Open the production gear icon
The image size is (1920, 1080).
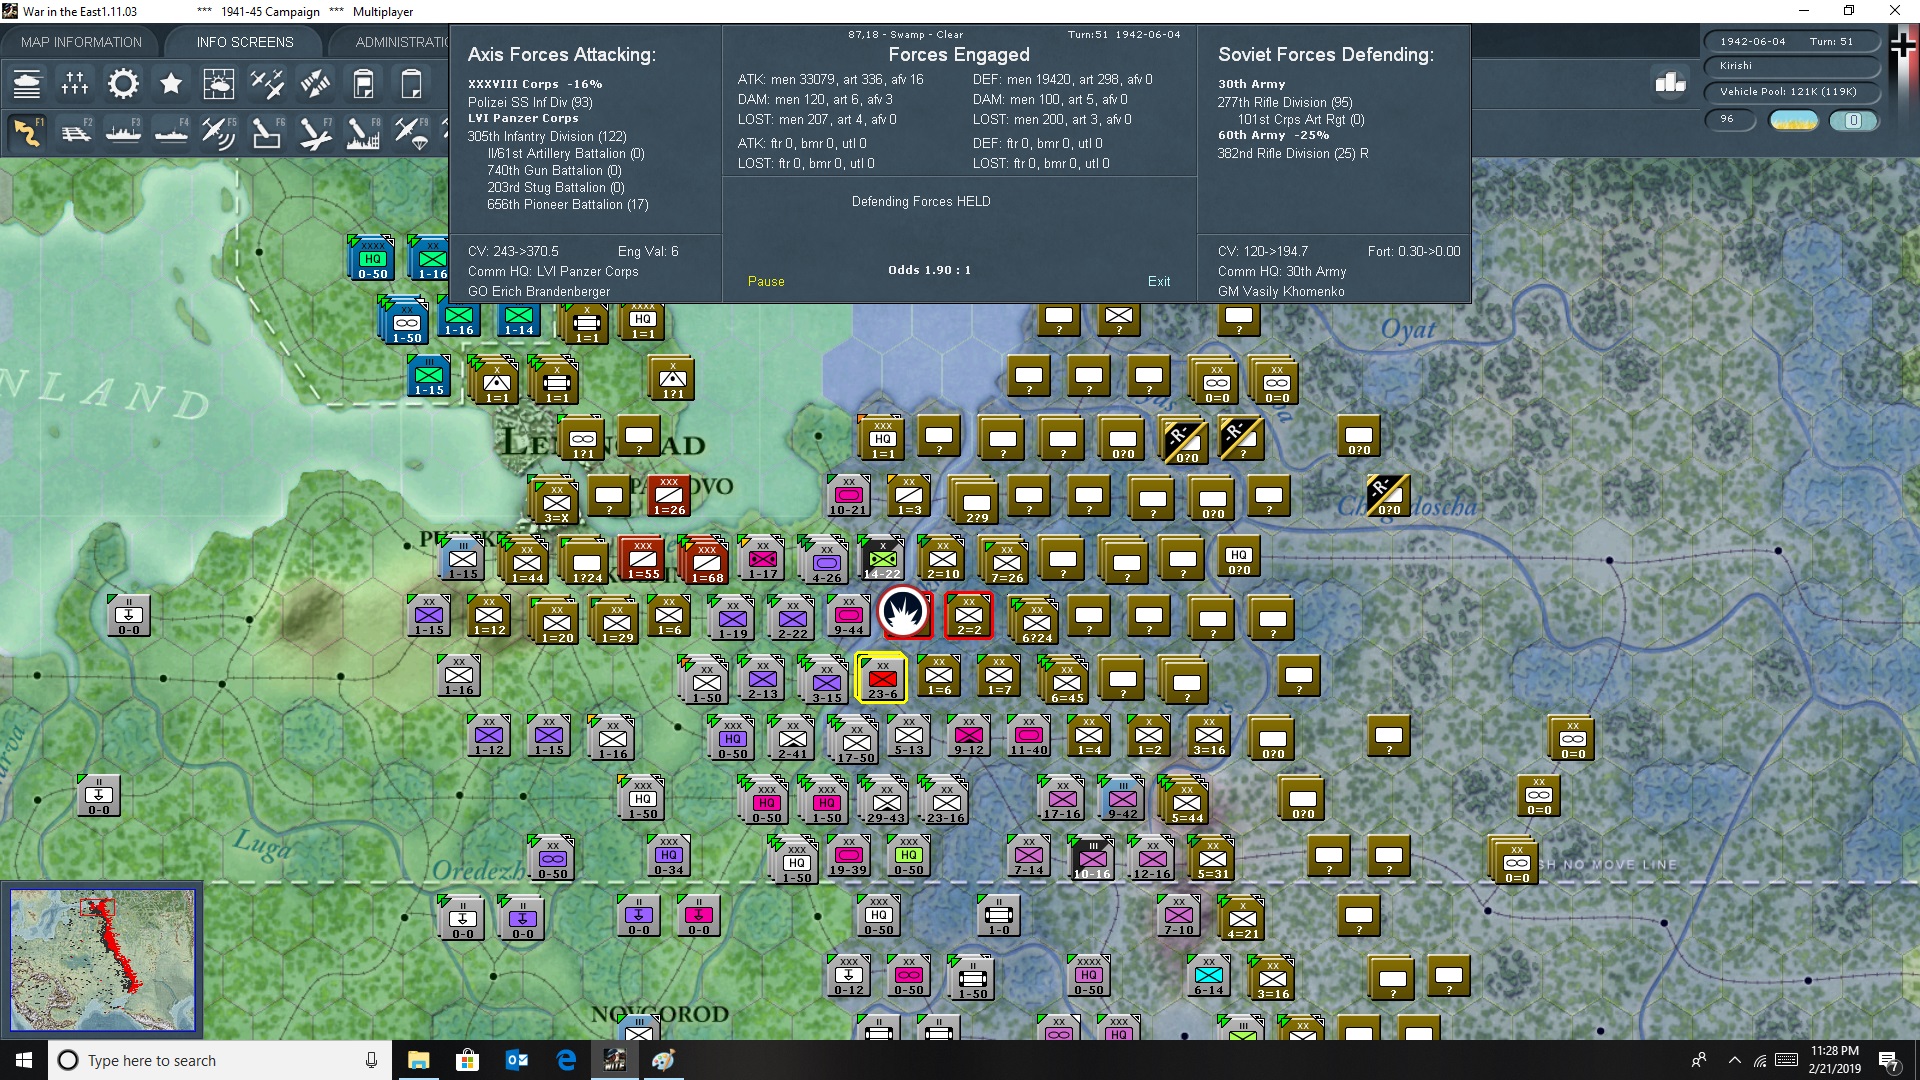click(123, 84)
